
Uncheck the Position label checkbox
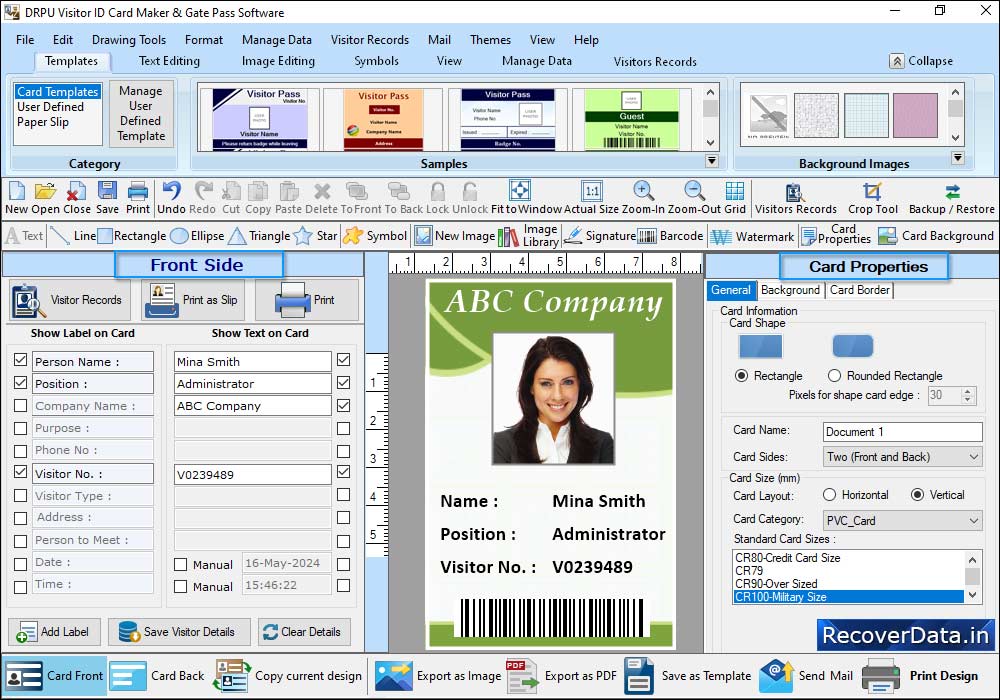20,383
